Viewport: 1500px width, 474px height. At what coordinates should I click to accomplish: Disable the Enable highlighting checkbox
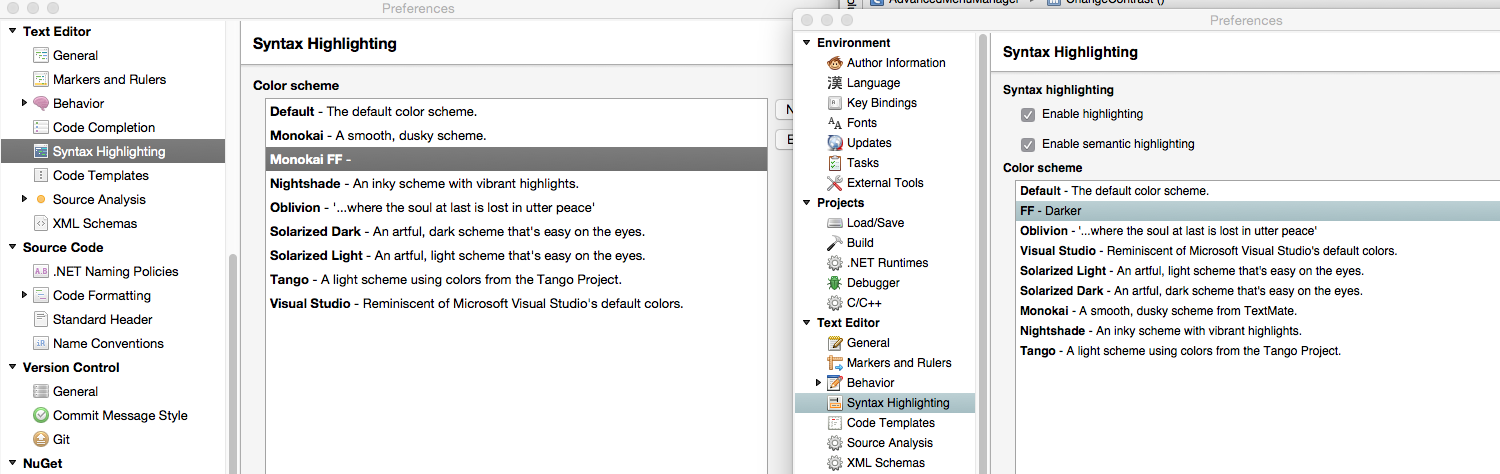[1028, 114]
